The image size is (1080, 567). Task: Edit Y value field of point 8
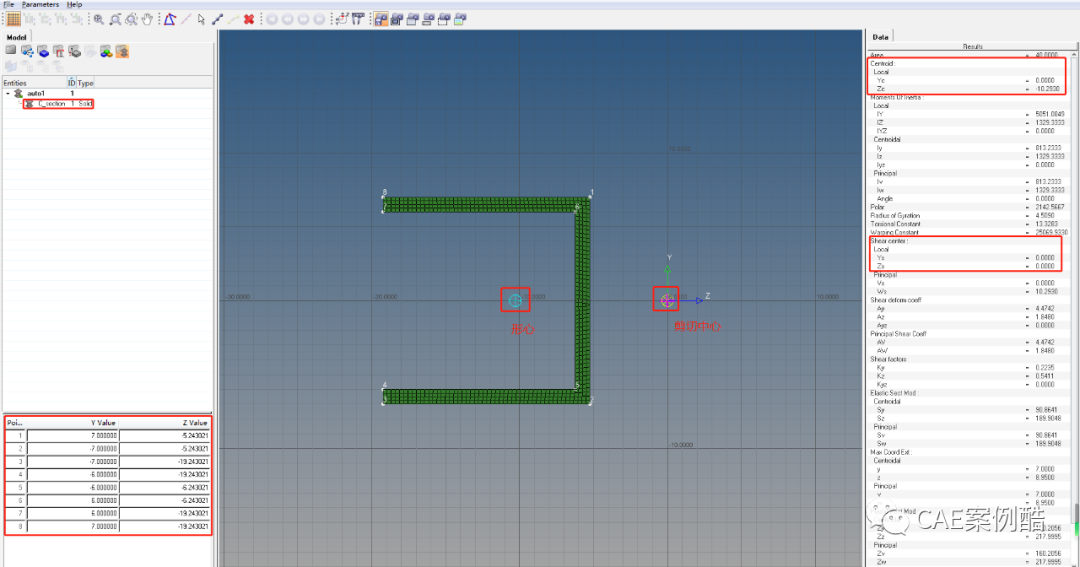click(x=73, y=526)
